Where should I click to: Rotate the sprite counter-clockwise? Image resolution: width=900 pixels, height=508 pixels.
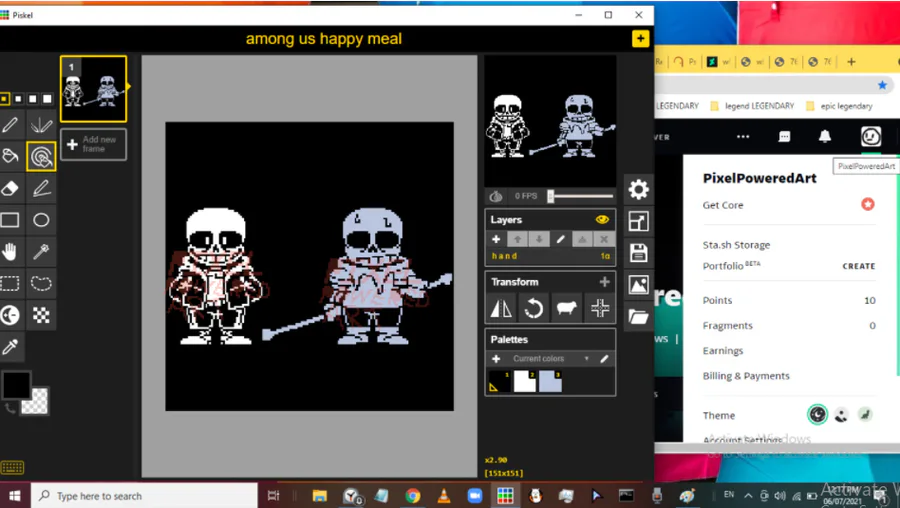(534, 308)
